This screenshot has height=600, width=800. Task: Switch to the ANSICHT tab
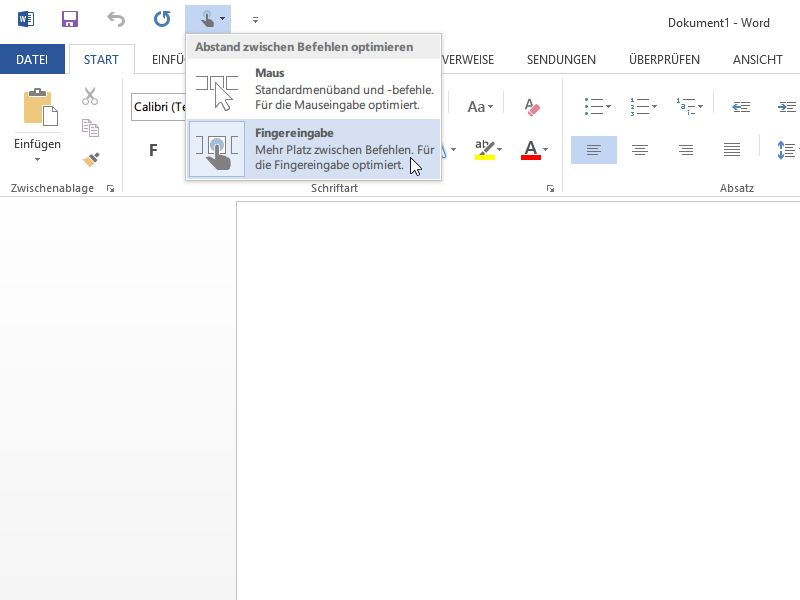click(757, 60)
